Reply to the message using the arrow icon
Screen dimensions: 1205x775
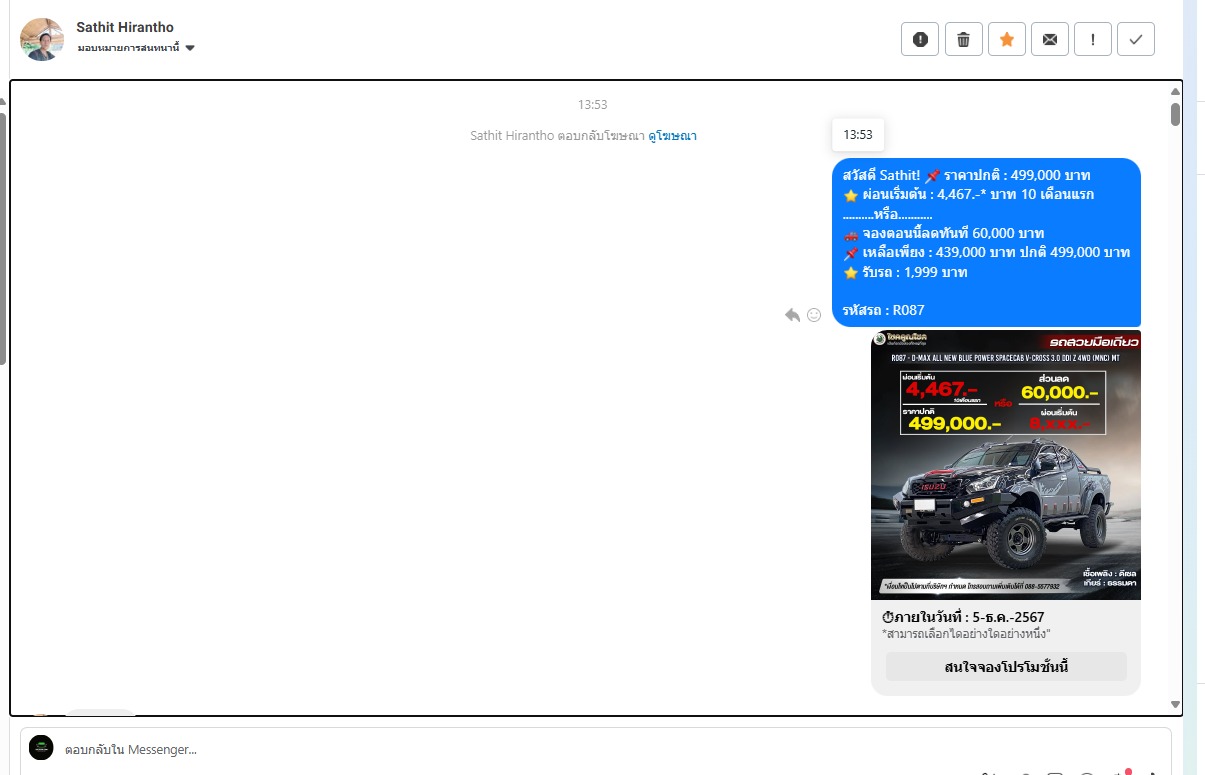click(x=792, y=315)
